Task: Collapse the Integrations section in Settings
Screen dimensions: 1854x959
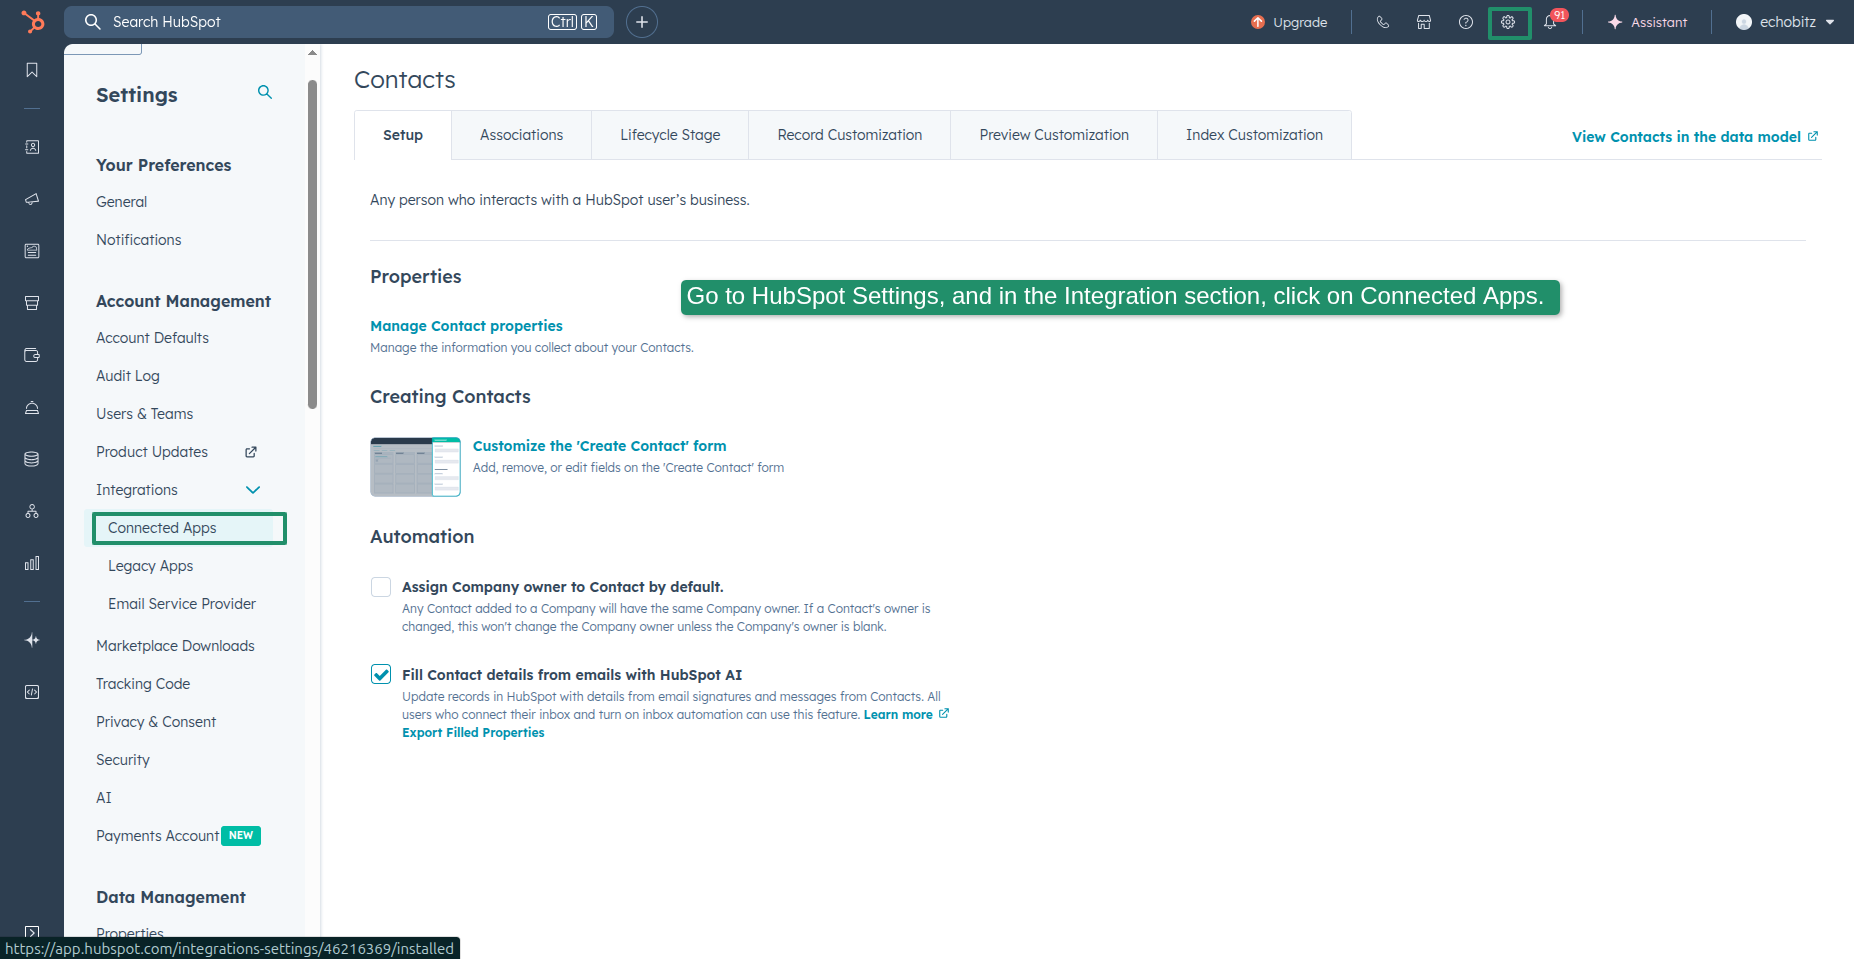Action: [253, 490]
